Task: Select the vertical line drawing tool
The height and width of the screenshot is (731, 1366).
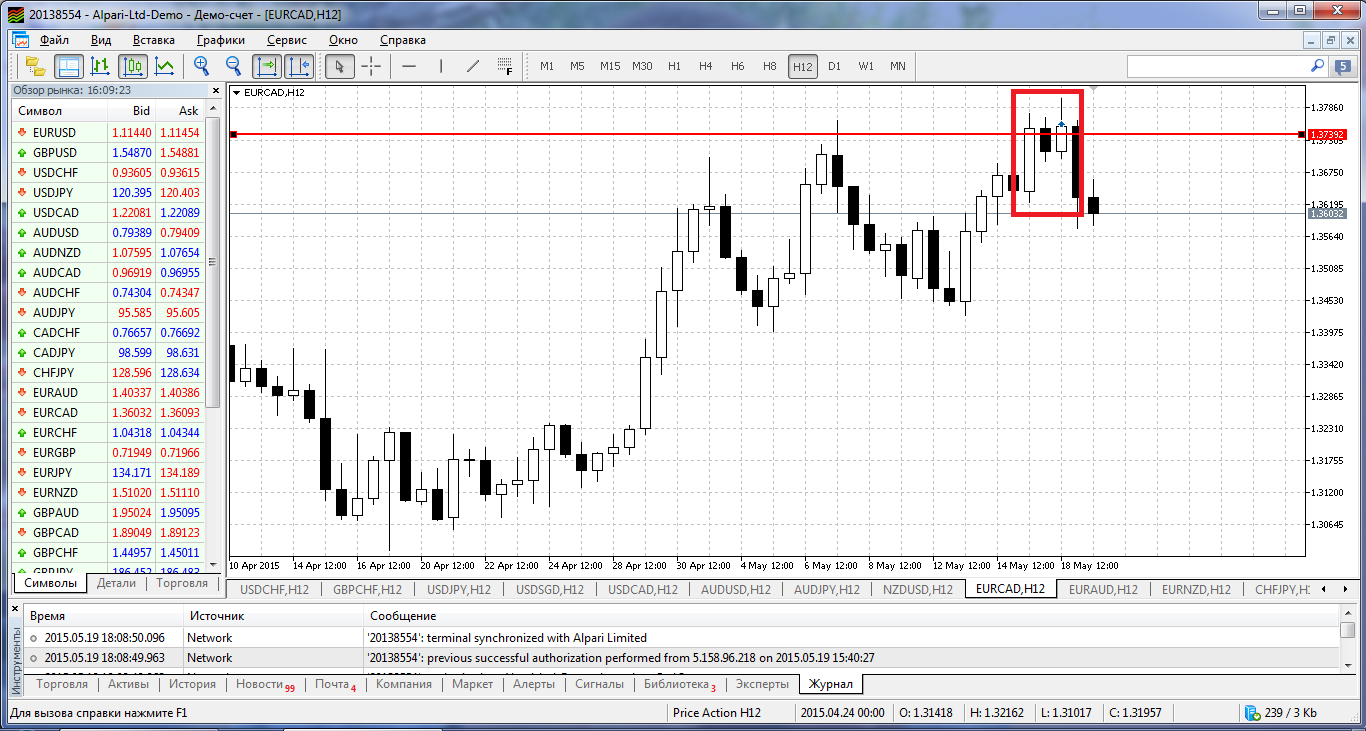Action: pos(441,67)
